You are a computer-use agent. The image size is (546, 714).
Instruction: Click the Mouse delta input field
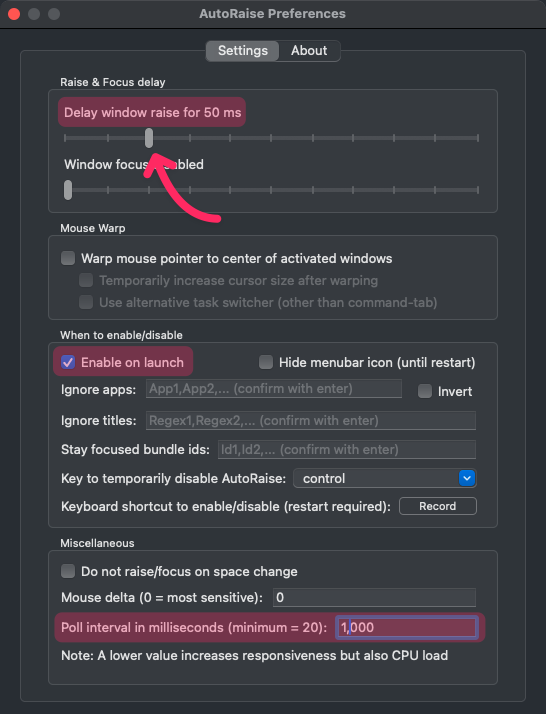[374, 597]
